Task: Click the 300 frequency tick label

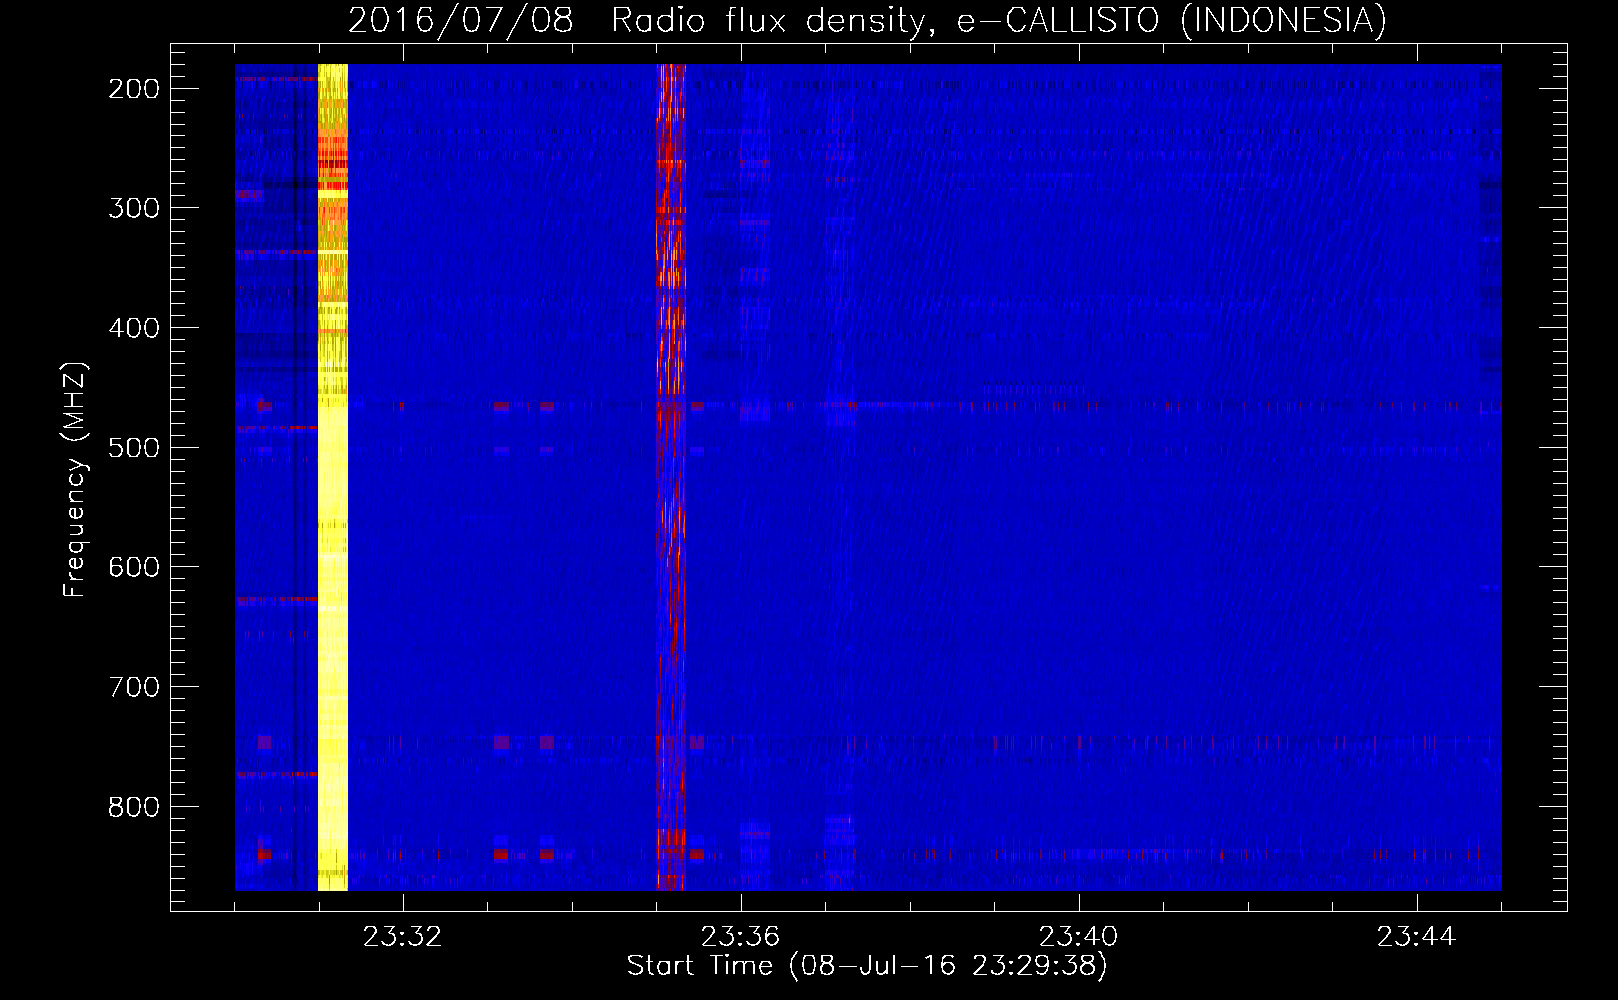Action: click(x=133, y=208)
